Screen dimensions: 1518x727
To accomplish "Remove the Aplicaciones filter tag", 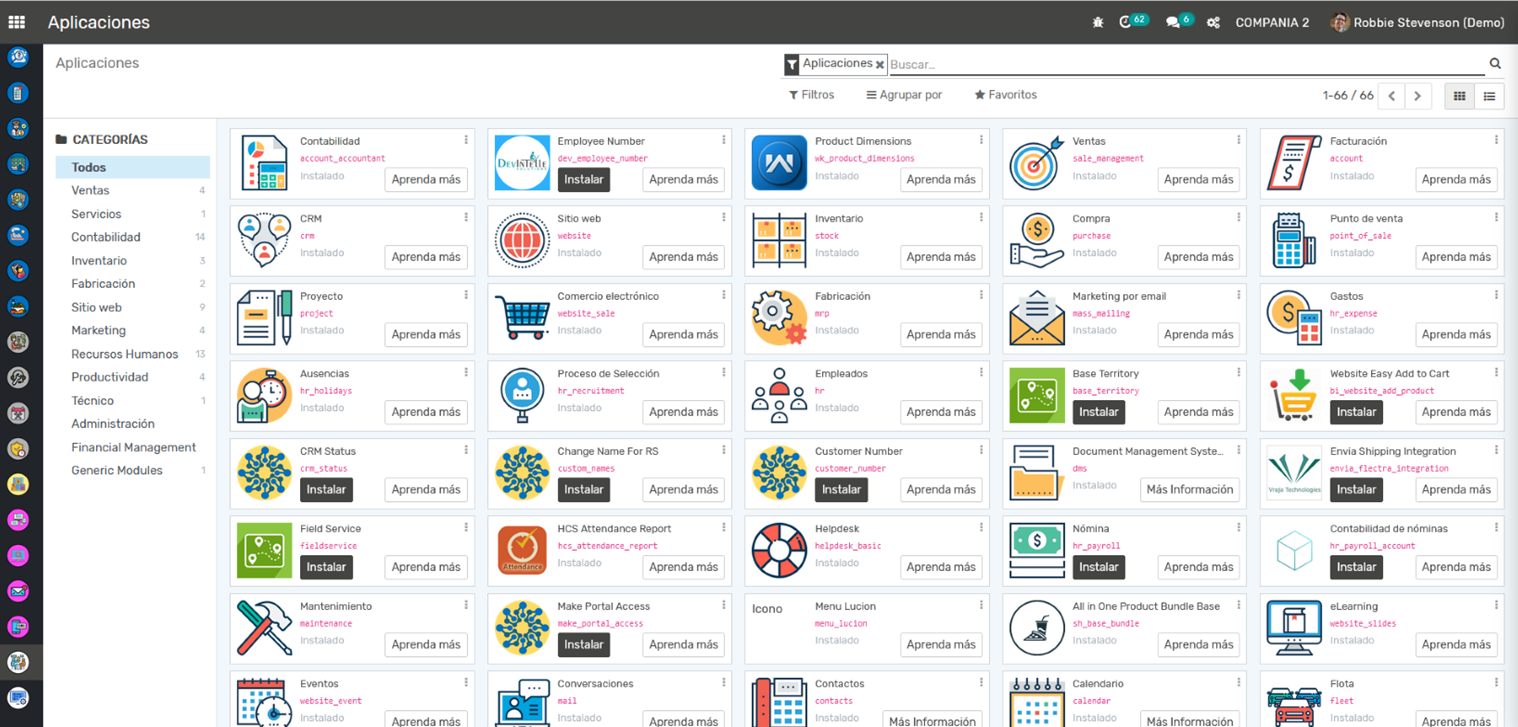I will (880, 65).
